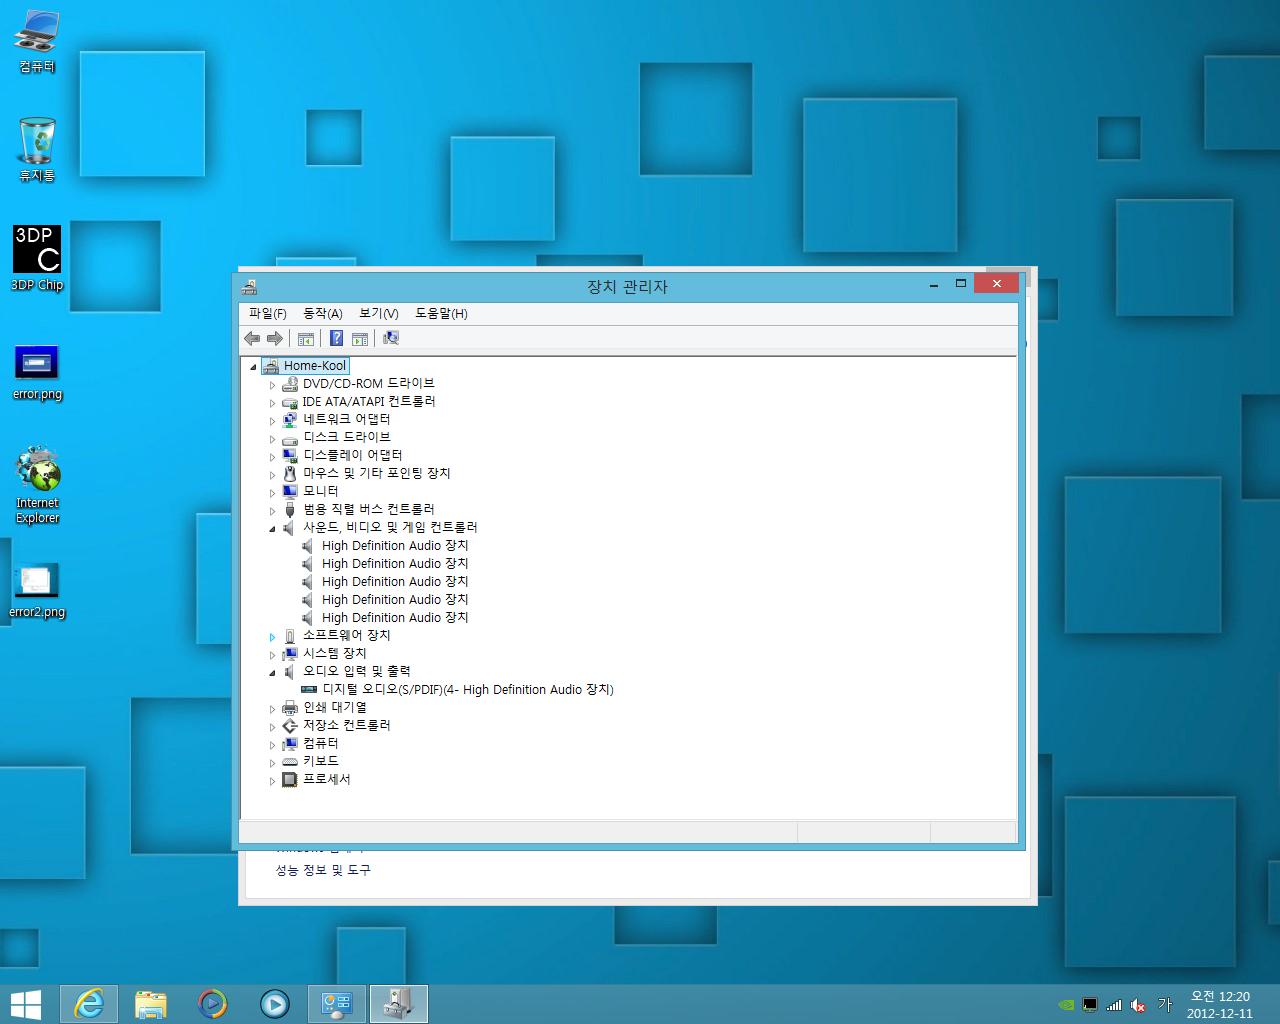This screenshot has height=1024, width=1280.
Task: Open the 보기(V) menu
Action: coord(379,314)
